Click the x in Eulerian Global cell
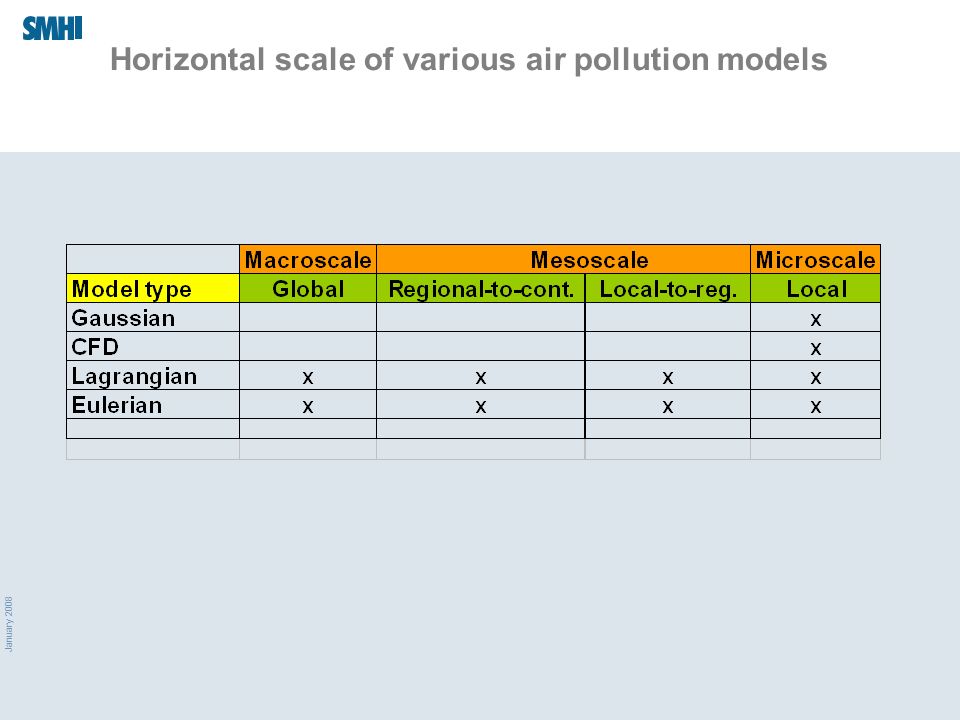Screen dimensions: 960x720 (x=308, y=407)
